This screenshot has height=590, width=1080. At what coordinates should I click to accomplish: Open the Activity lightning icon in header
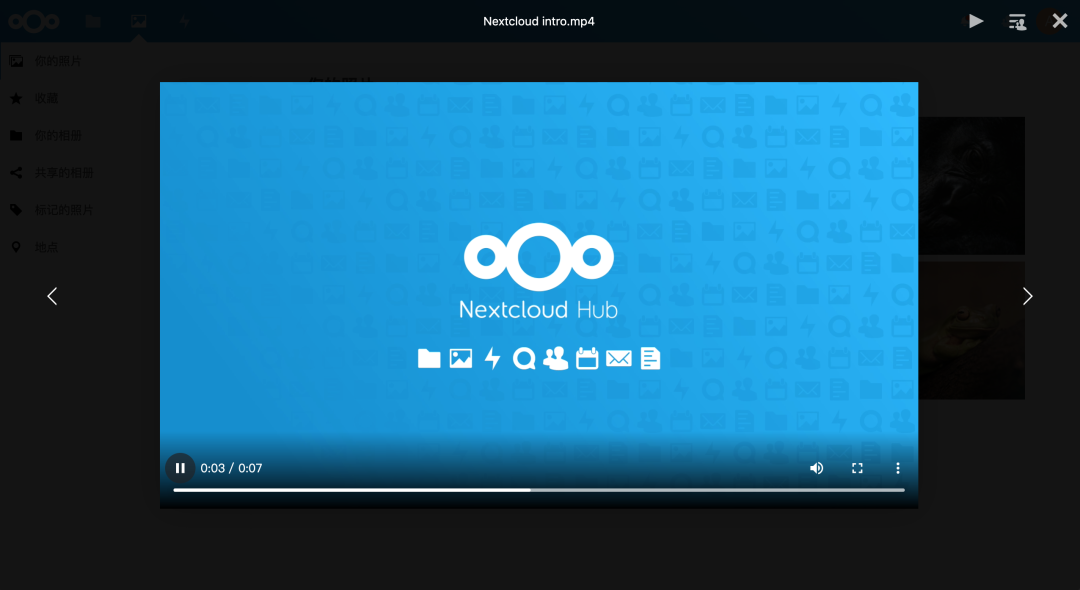(x=184, y=21)
